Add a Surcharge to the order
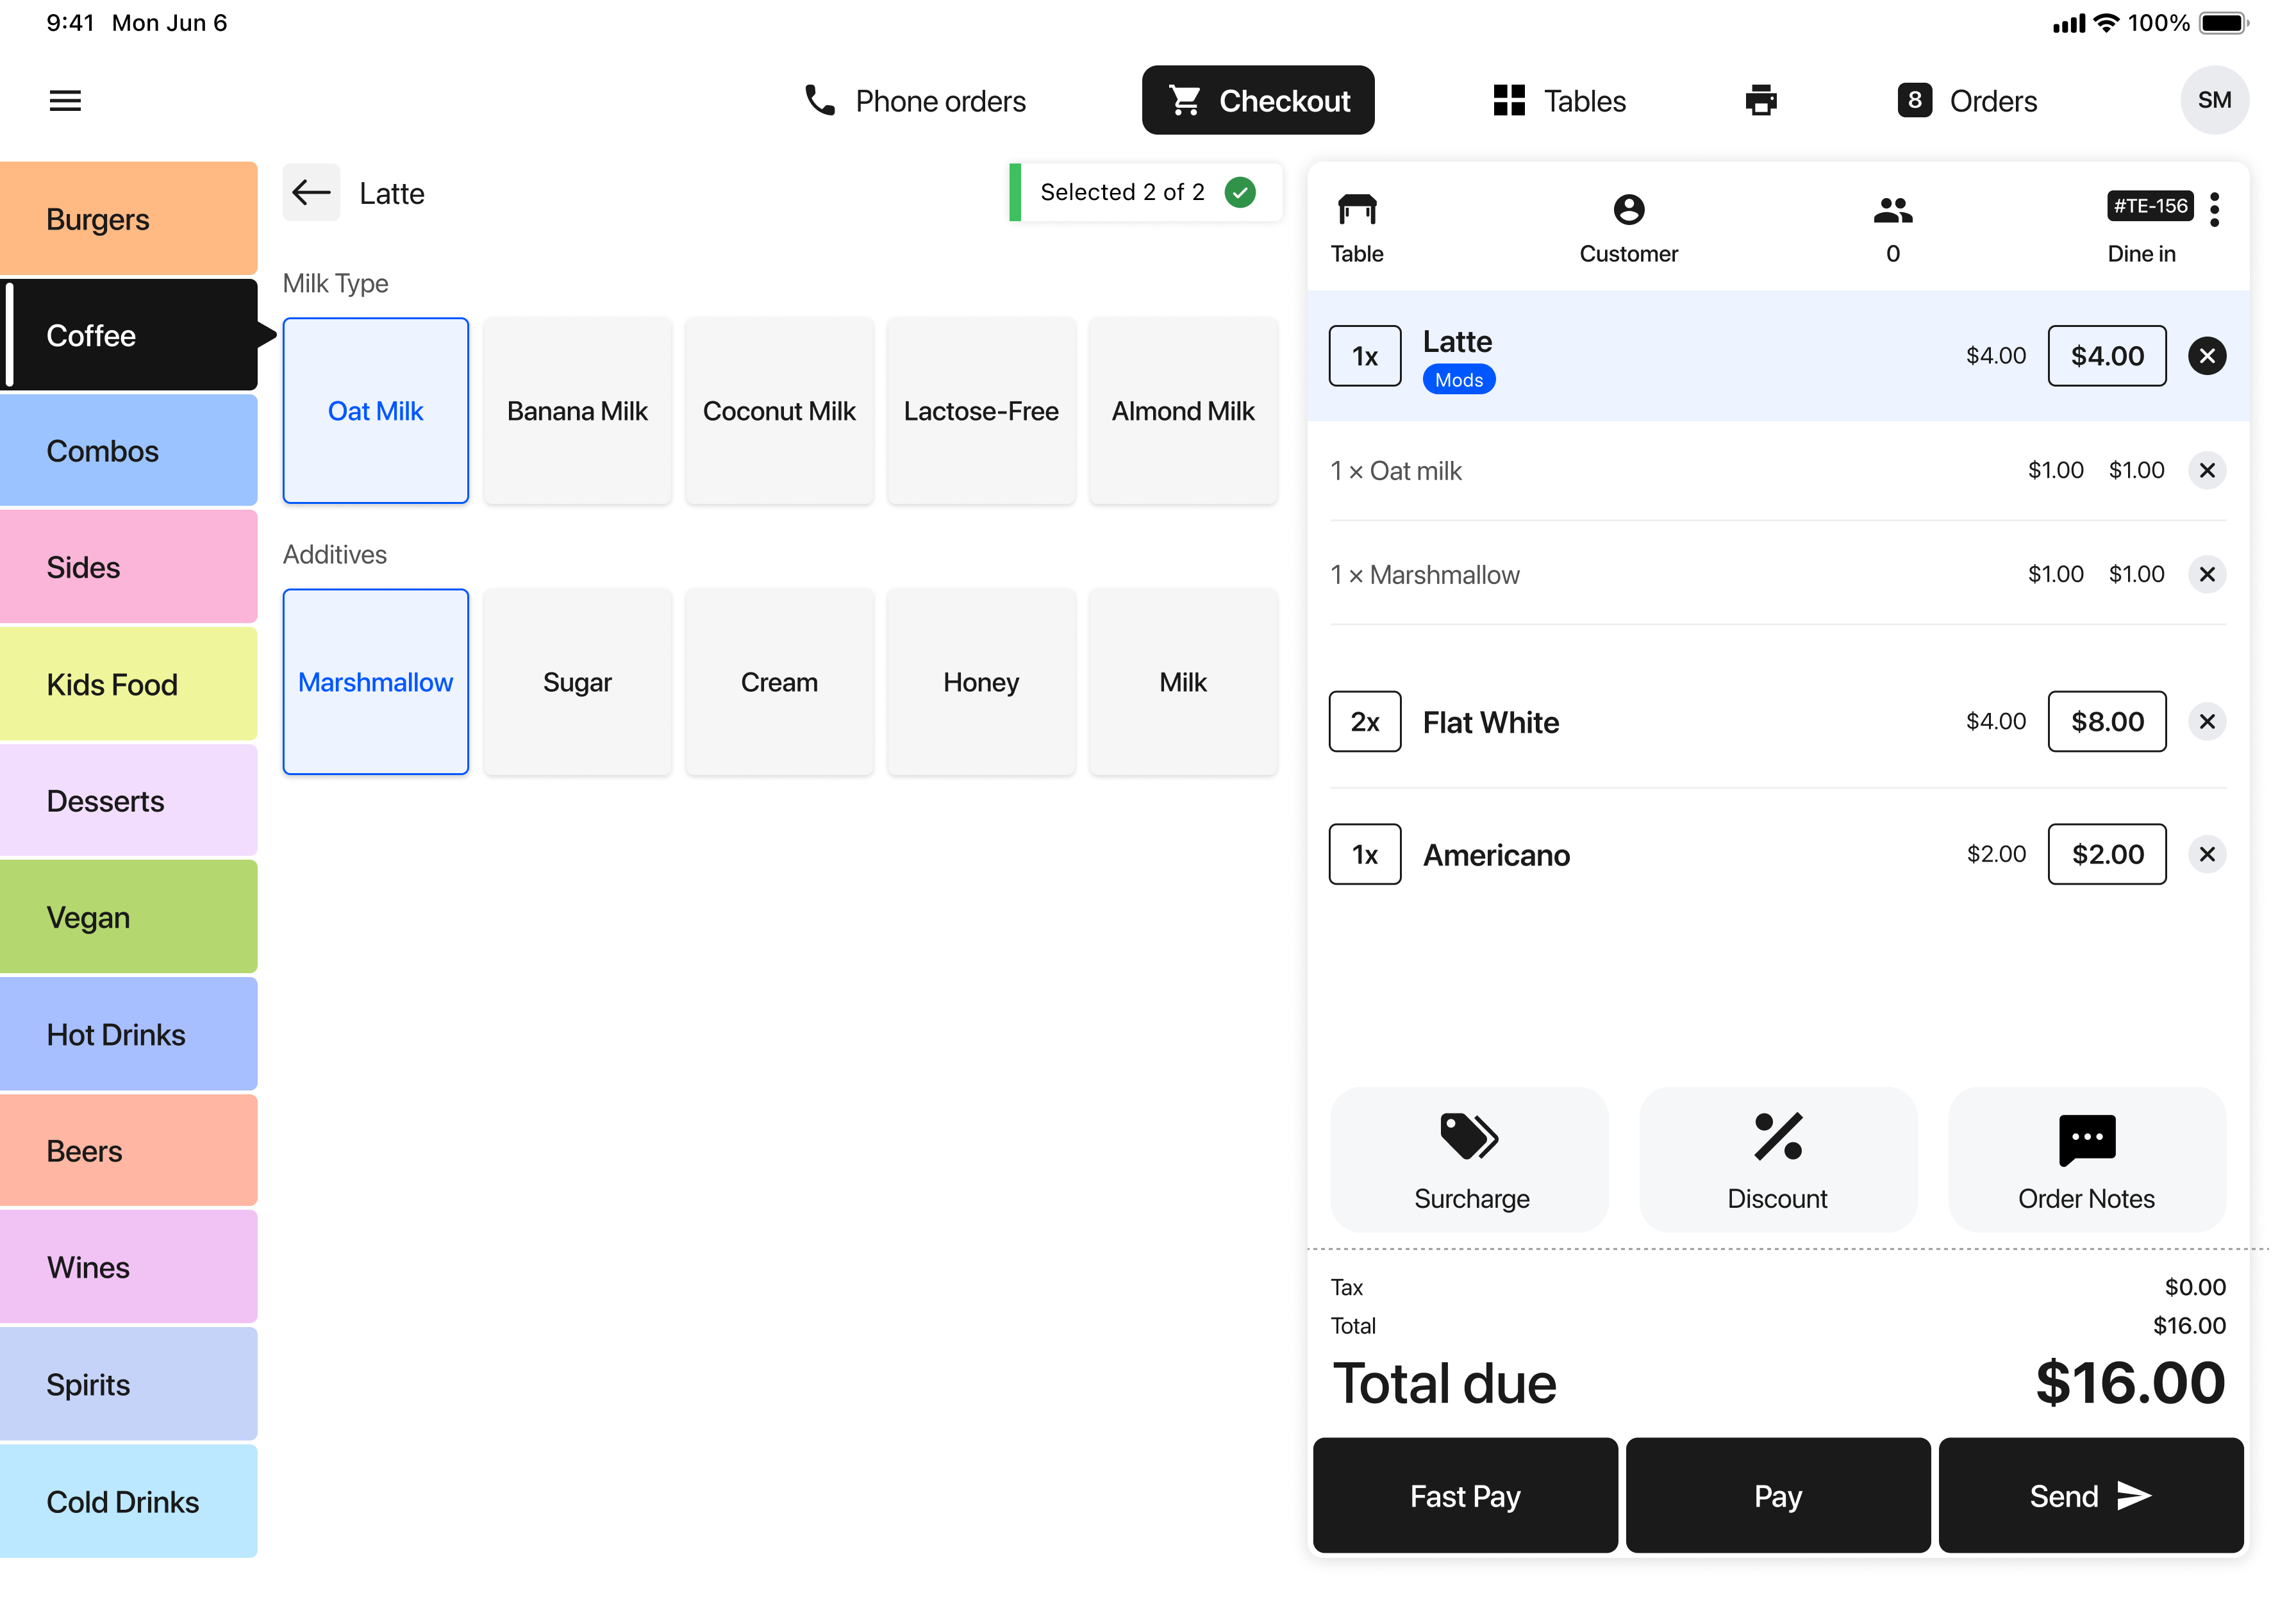 pos(1469,1160)
